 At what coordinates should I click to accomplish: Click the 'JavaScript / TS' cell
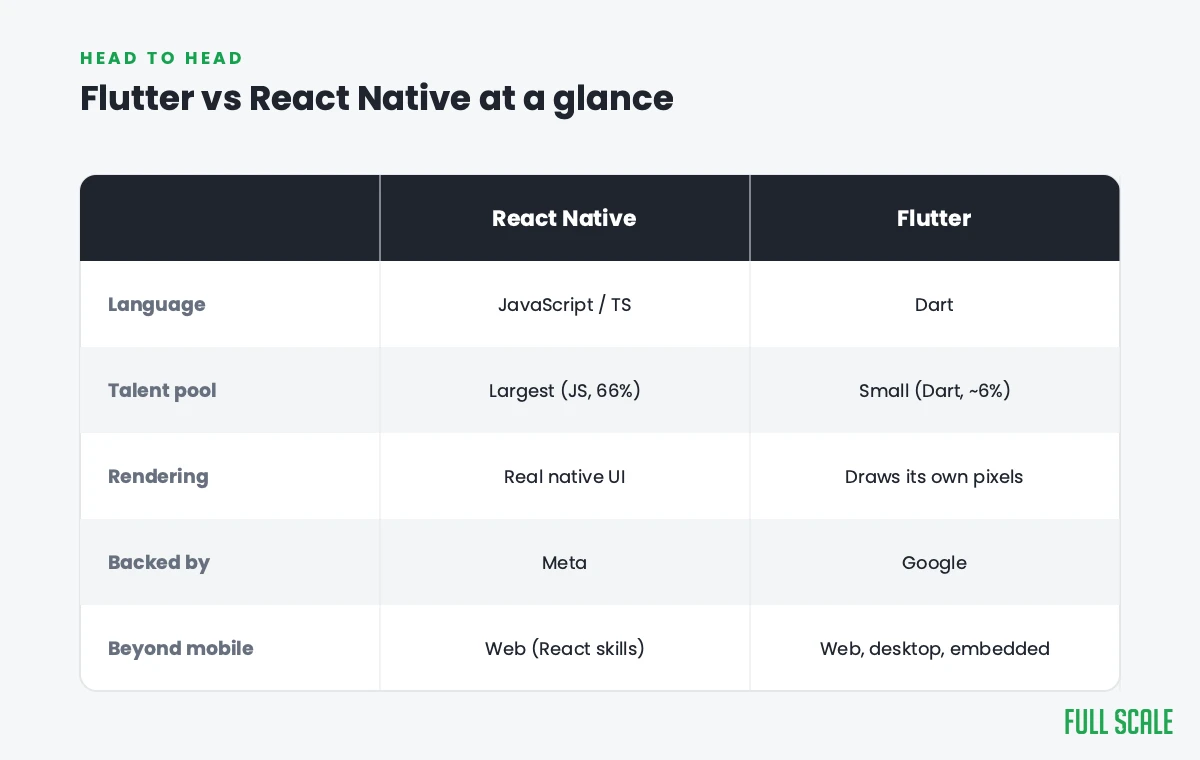coord(564,304)
